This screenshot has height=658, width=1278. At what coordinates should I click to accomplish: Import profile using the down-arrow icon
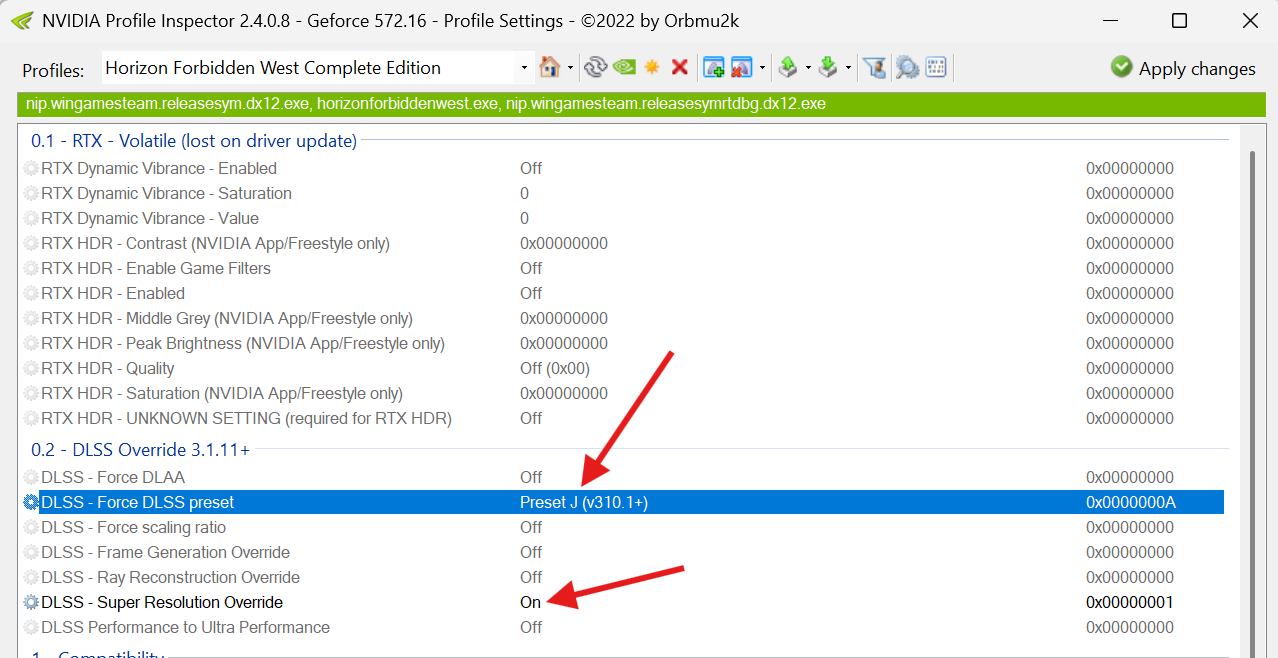pyautogui.click(x=828, y=67)
